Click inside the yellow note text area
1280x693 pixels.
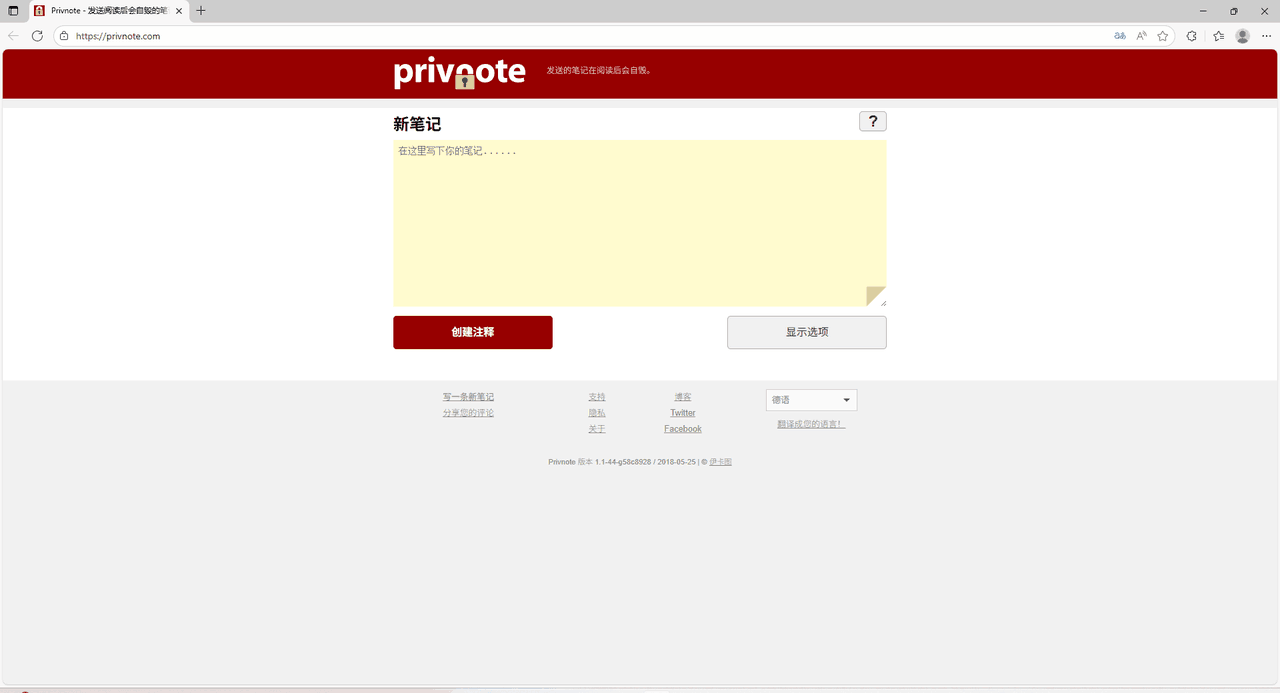pyautogui.click(x=639, y=223)
